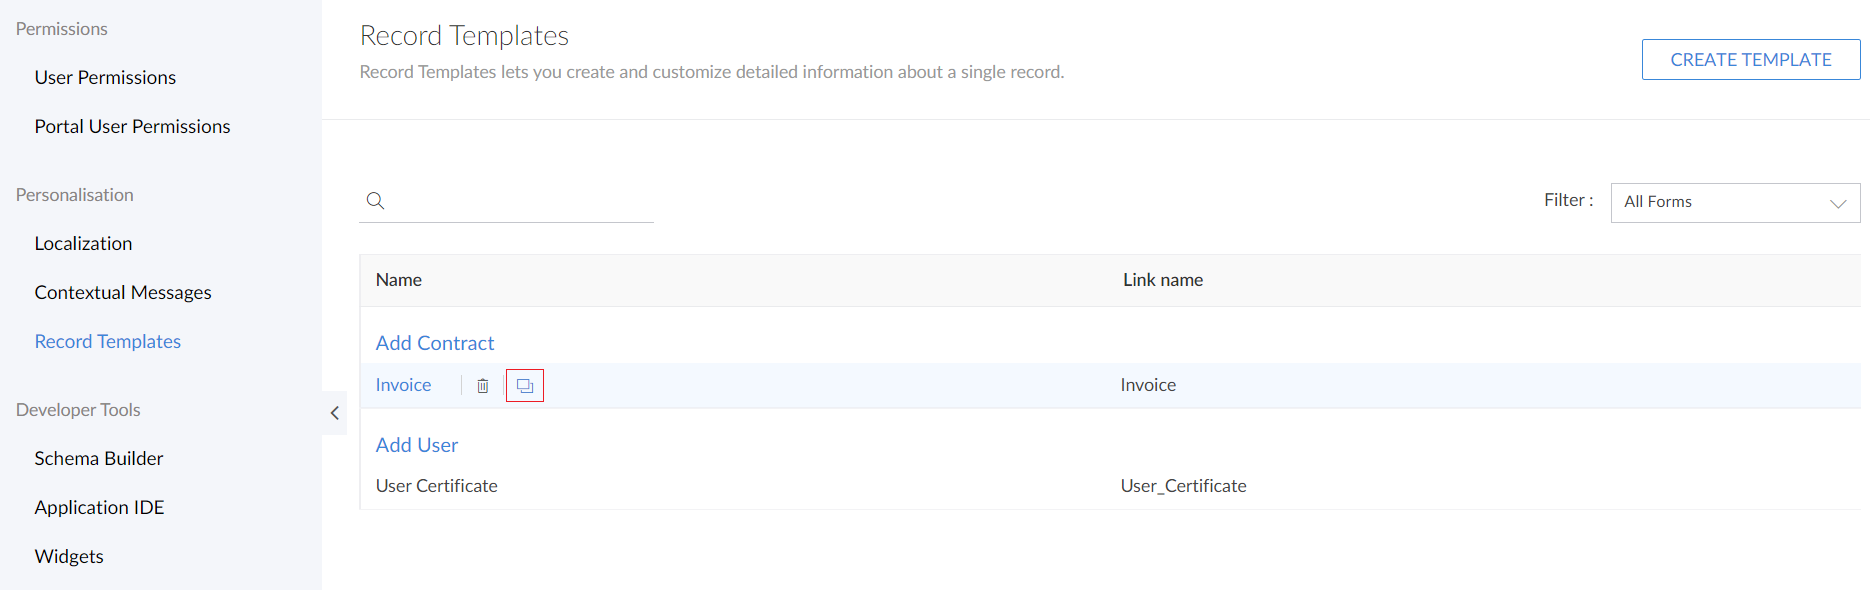1870x590 pixels.
Task: Duplicate the Invoice template via copy icon
Action: (x=525, y=386)
